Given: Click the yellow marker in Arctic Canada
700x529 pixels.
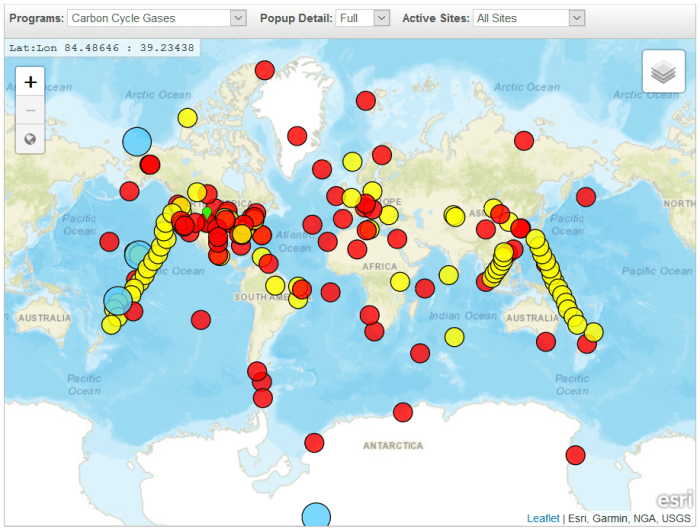Looking at the screenshot, I should coord(188,118).
